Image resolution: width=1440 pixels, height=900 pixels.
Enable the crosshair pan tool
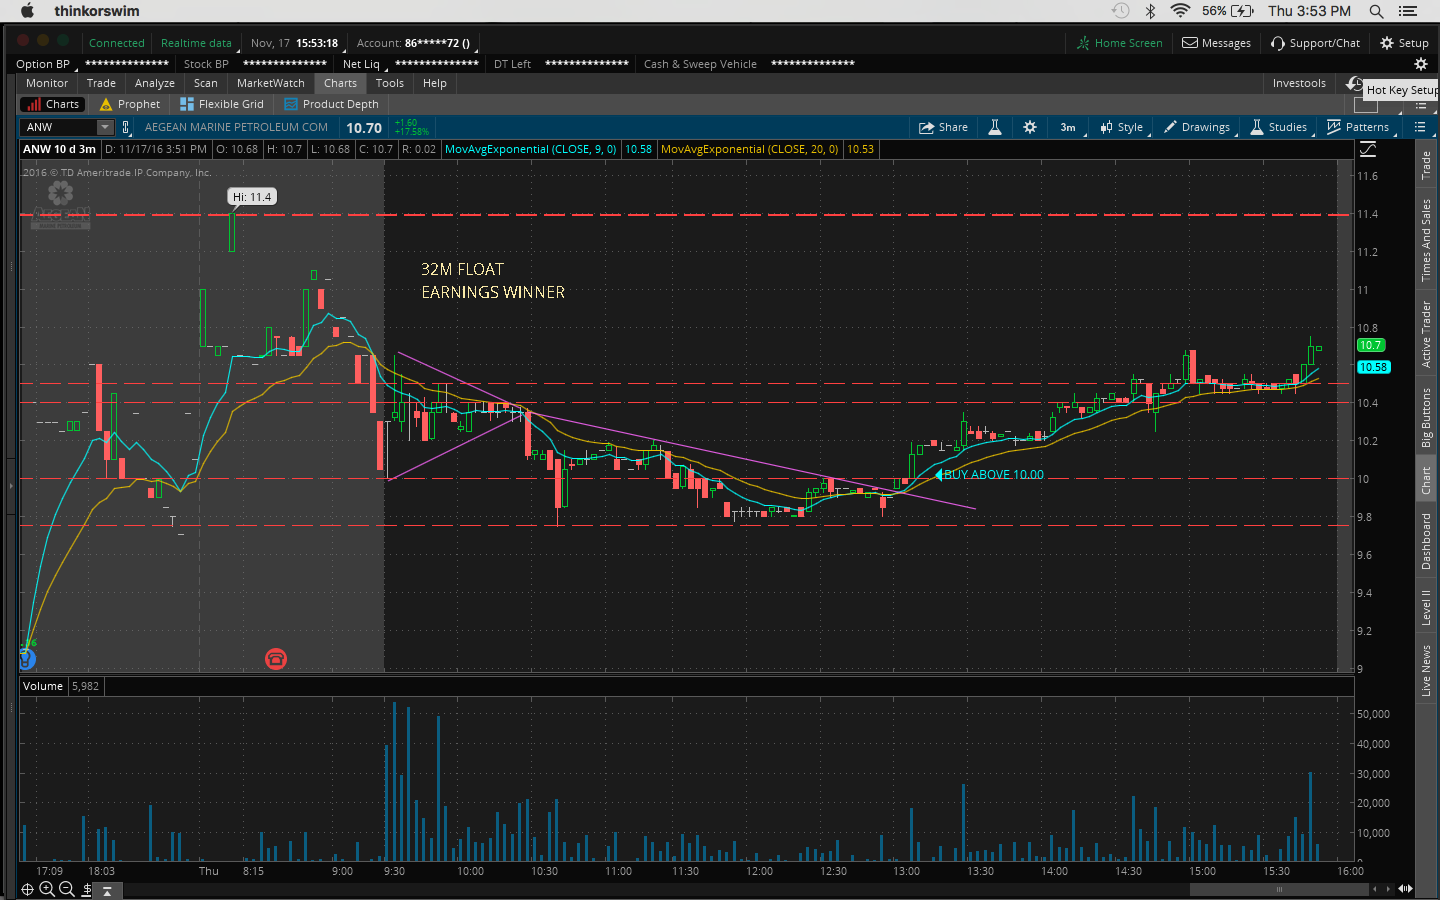click(x=27, y=889)
